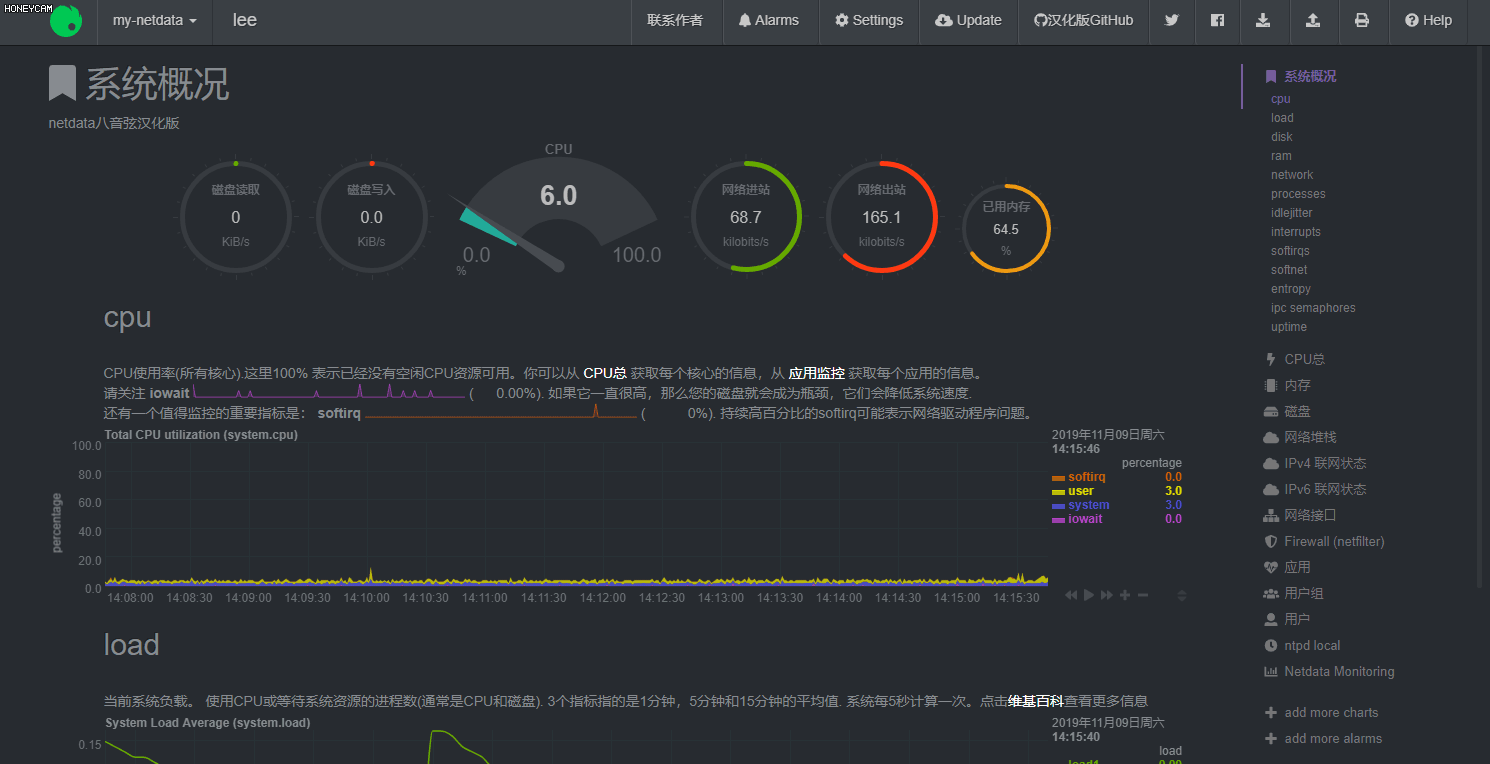Jump to disk in sidebar submenu
The height and width of the screenshot is (764, 1490).
1282,137
